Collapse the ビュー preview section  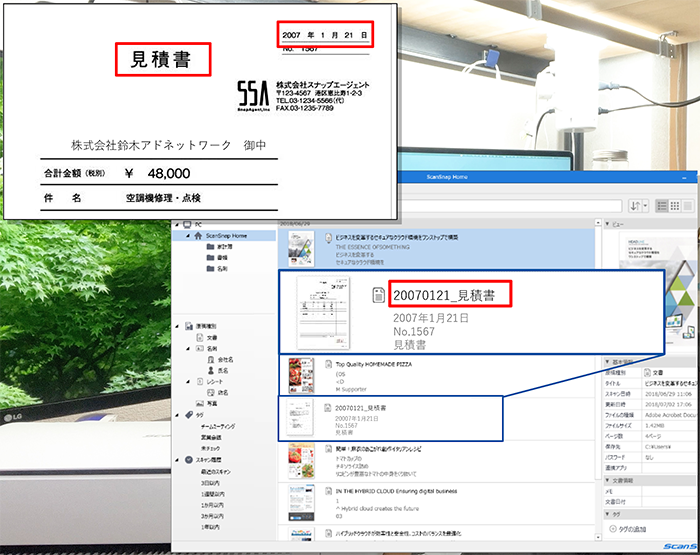[608, 224]
